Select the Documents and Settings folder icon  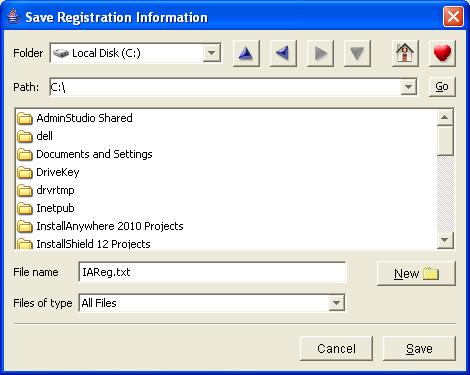click(x=25, y=154)
